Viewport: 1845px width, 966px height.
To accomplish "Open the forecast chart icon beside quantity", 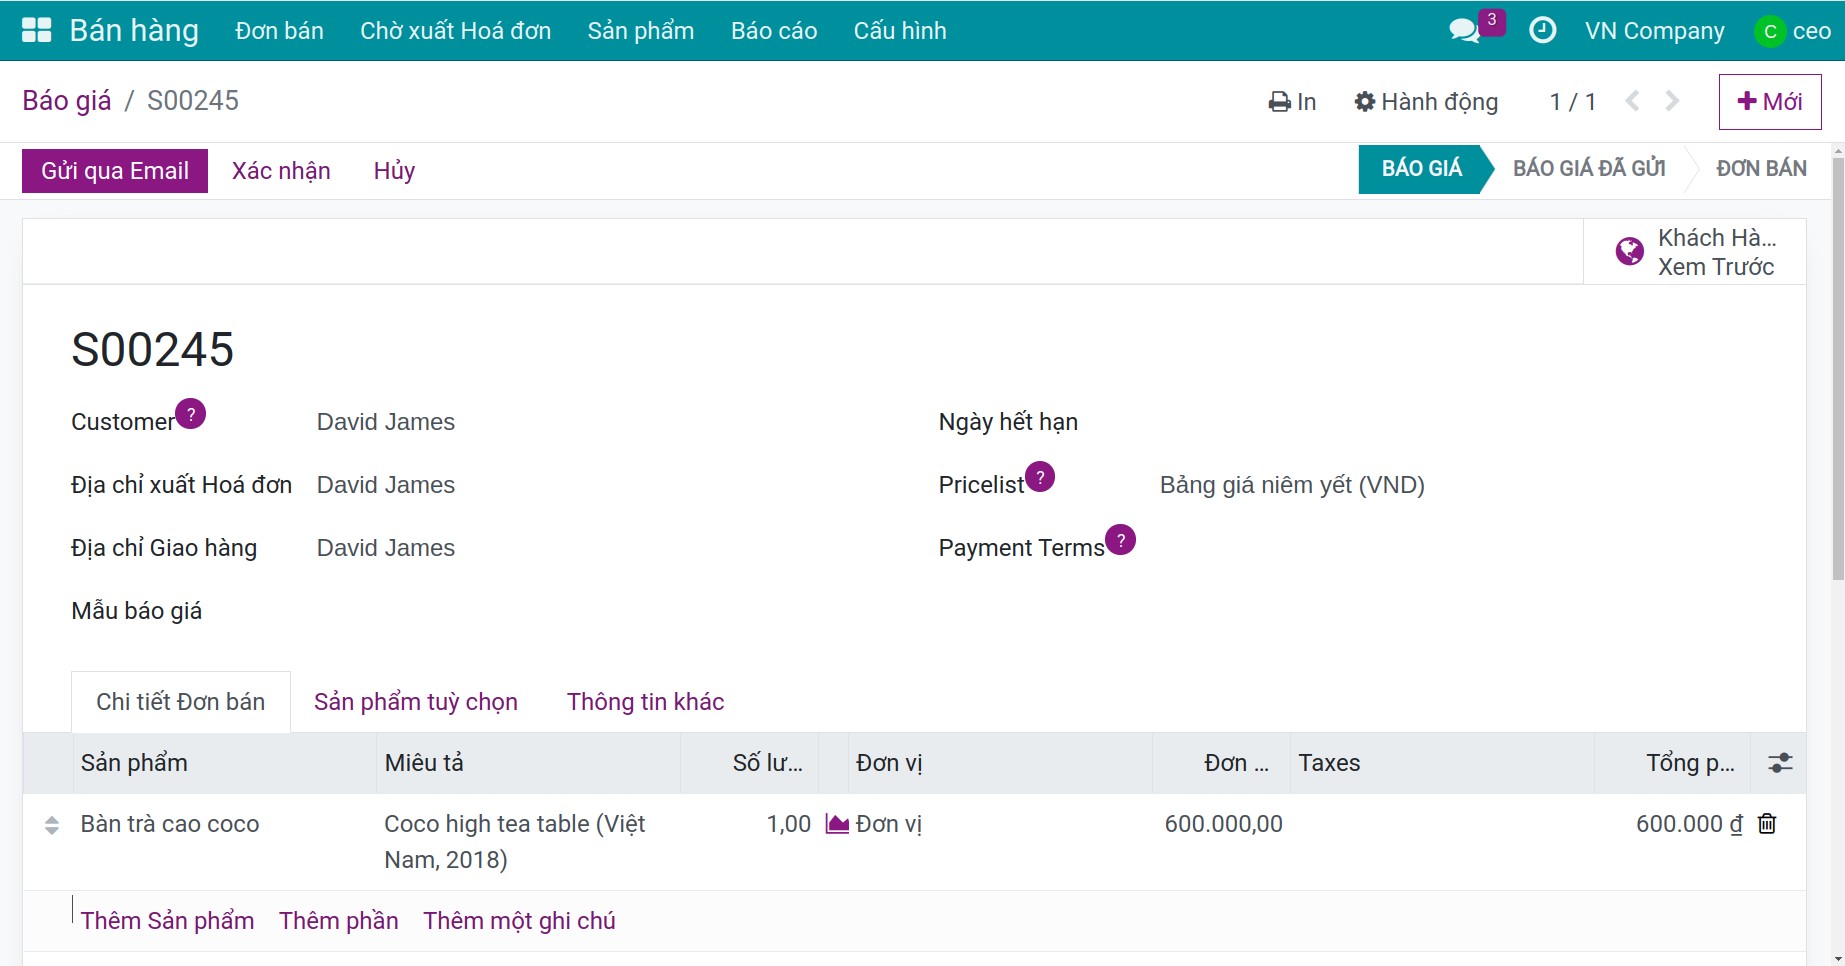I will [837, 824].
